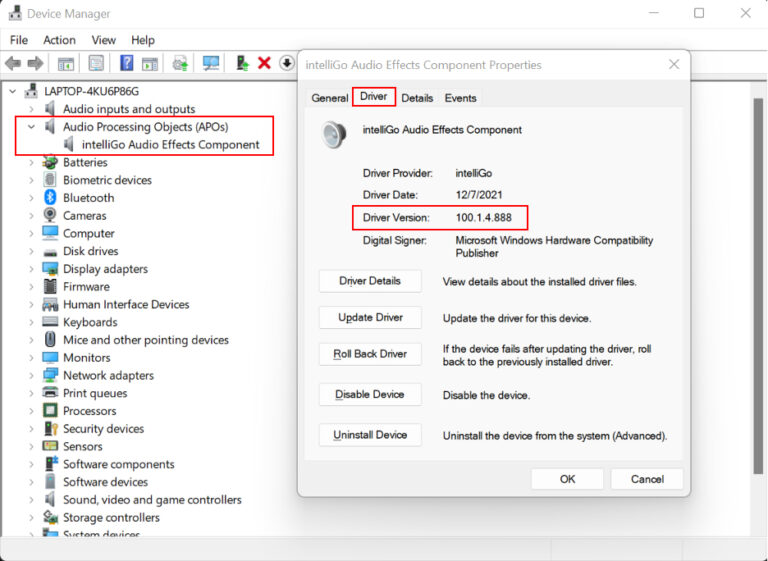Viewport: 768px width, 561px height.
Task: Expand the Batteries category
Action: click(32, 162)
